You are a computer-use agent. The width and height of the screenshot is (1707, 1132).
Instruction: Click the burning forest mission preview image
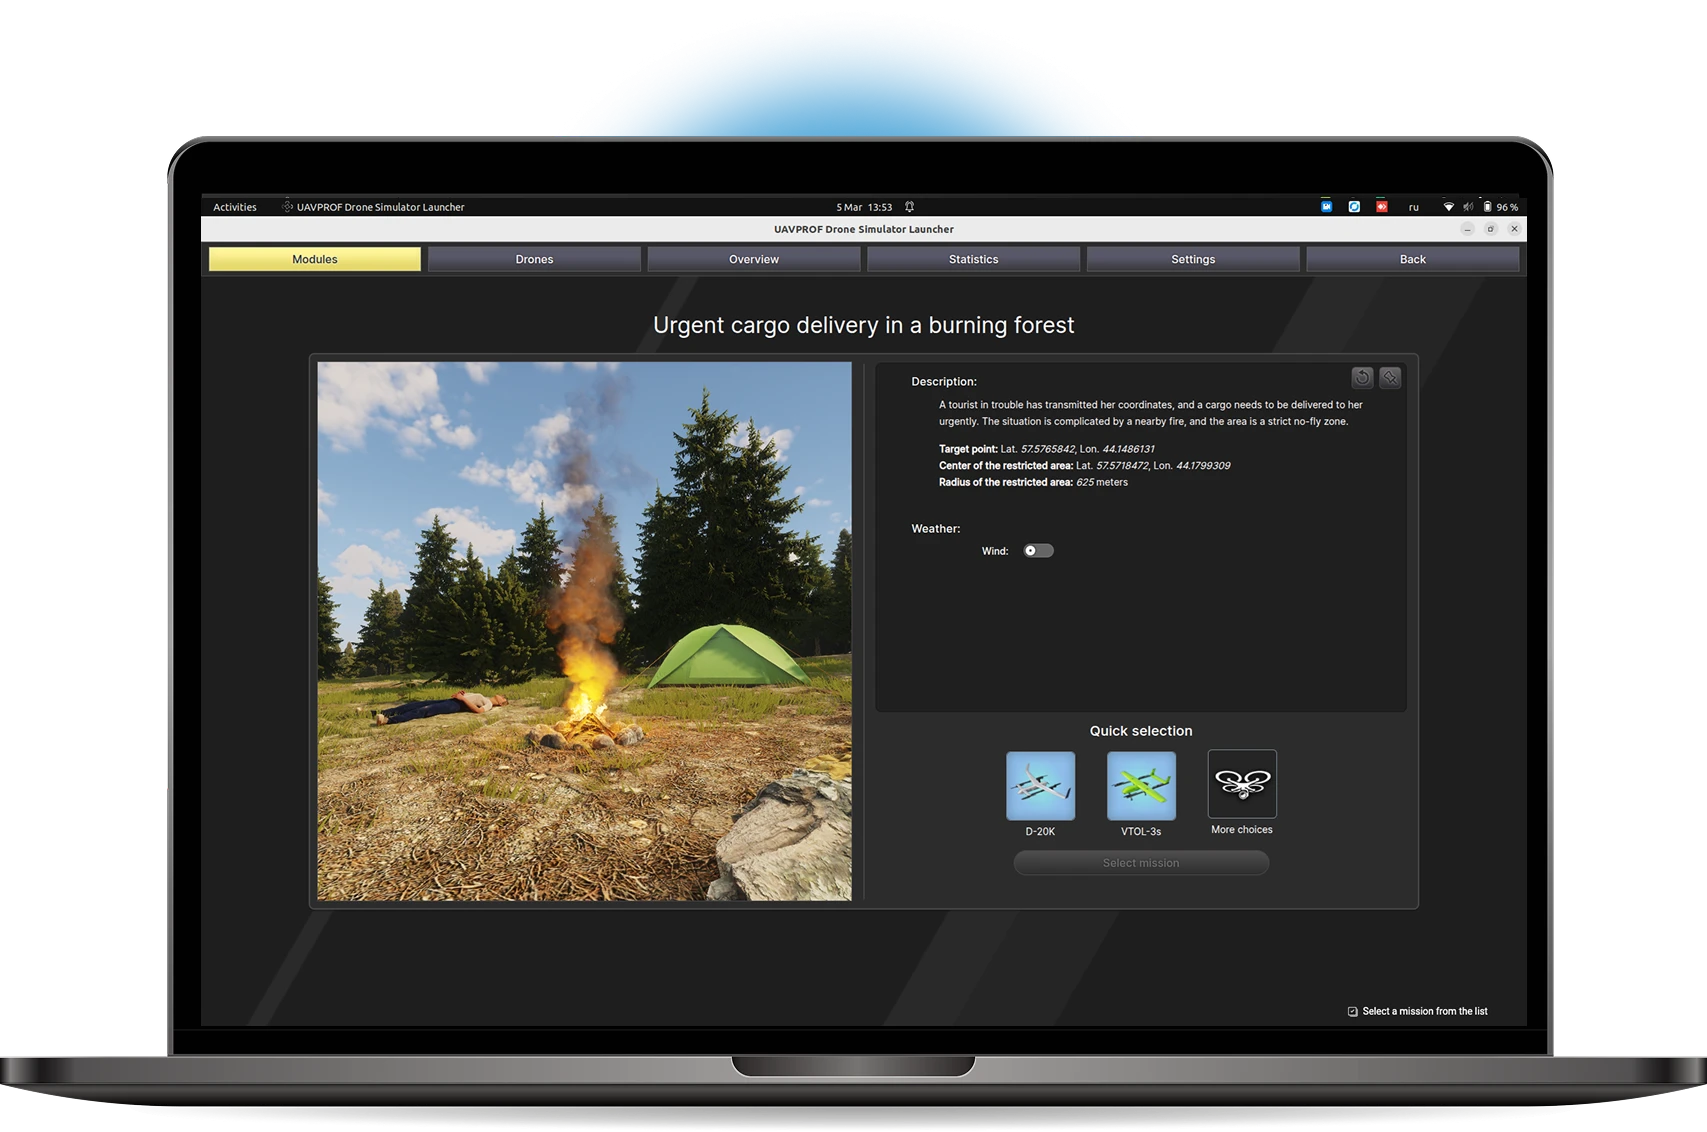coord(584,631)
